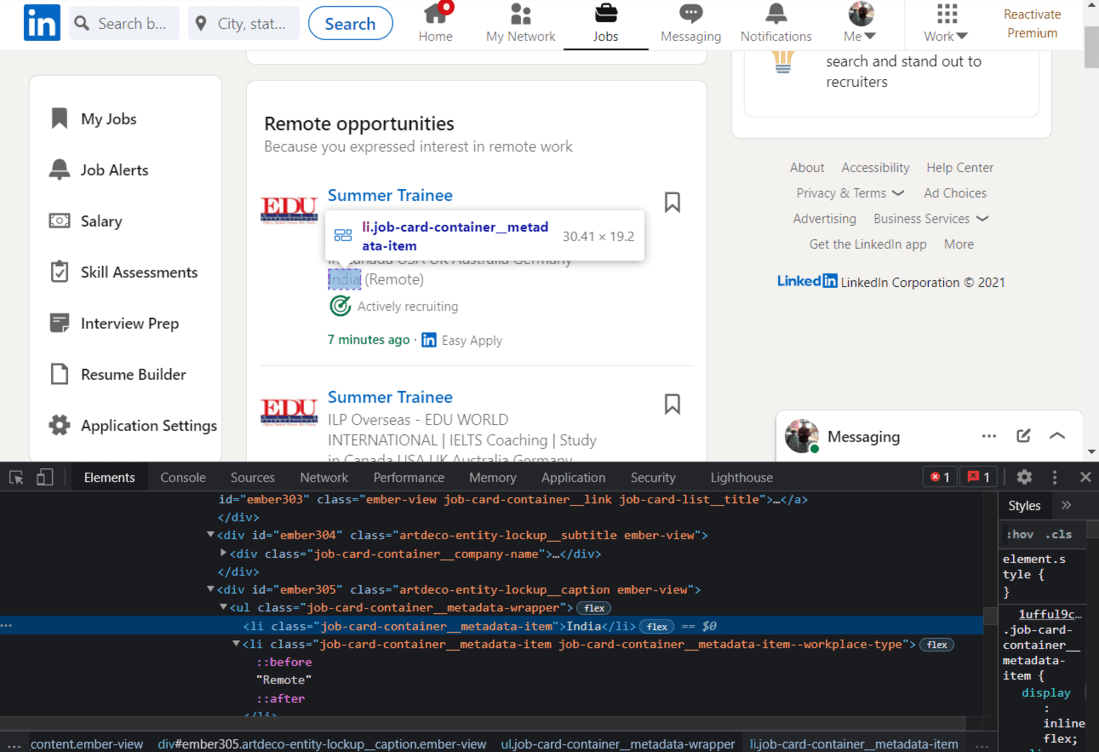Open the Messaging nav icon
Screen dimensions: 1099x752
coord(690,23)
